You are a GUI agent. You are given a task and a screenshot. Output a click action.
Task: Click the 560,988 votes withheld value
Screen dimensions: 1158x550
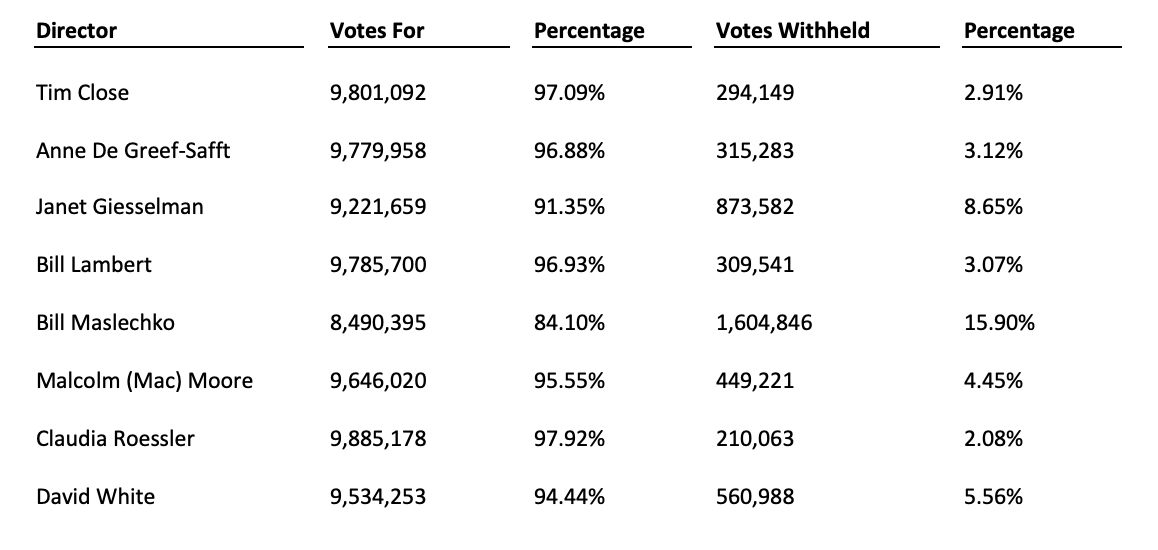(x=755, y=496)
